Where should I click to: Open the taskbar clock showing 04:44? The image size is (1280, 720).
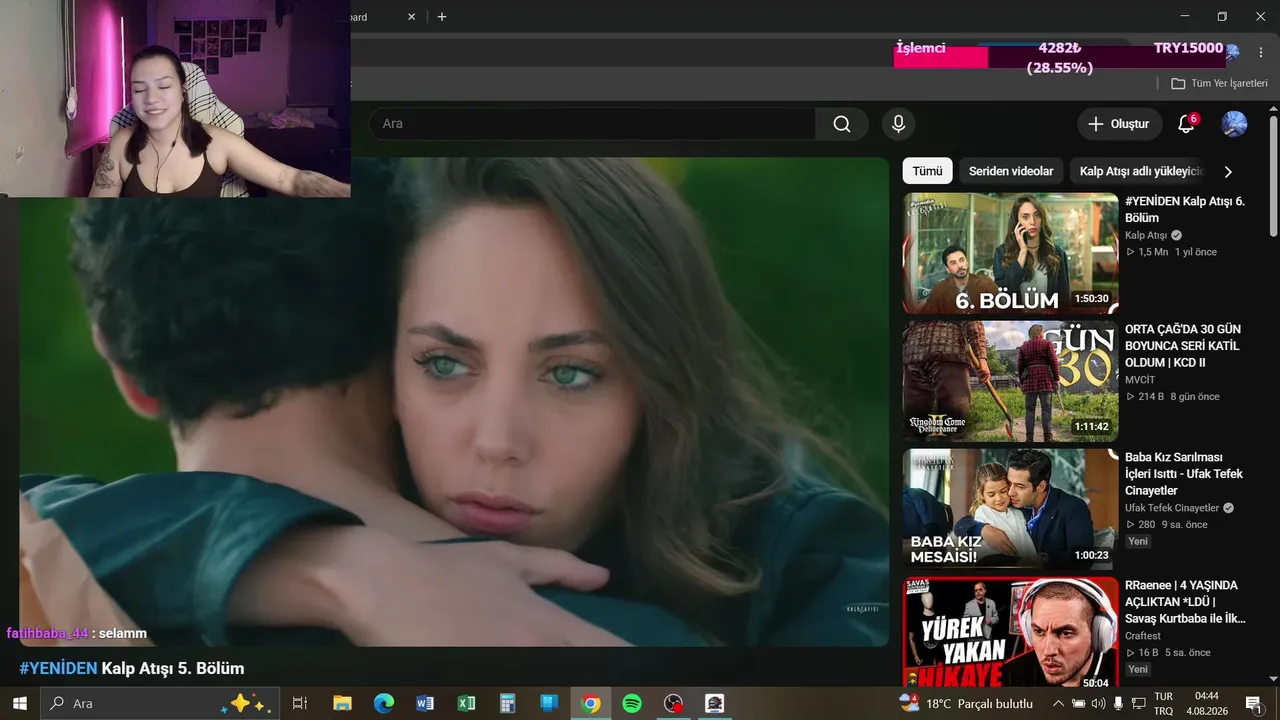[1207, 703]
